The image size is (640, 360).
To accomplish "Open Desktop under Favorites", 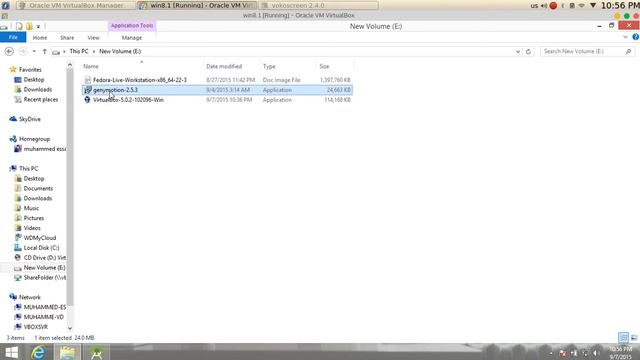I will coord(33,80).
